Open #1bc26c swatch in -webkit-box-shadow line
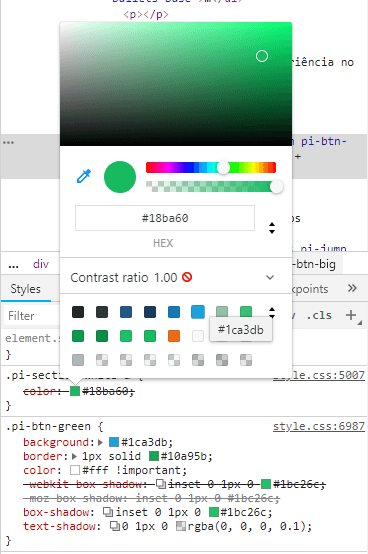 coord(266,484)
